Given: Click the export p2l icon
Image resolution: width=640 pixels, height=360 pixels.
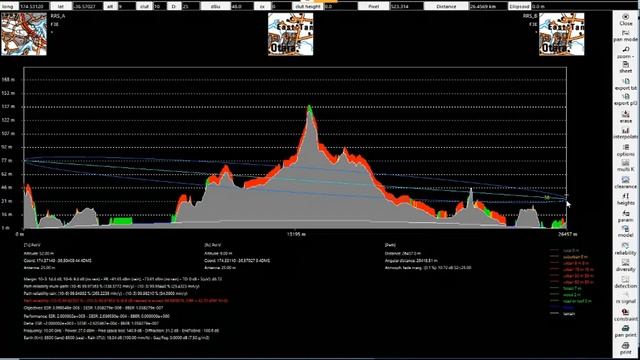Looking at the screenshot, I should pos(625,100).
